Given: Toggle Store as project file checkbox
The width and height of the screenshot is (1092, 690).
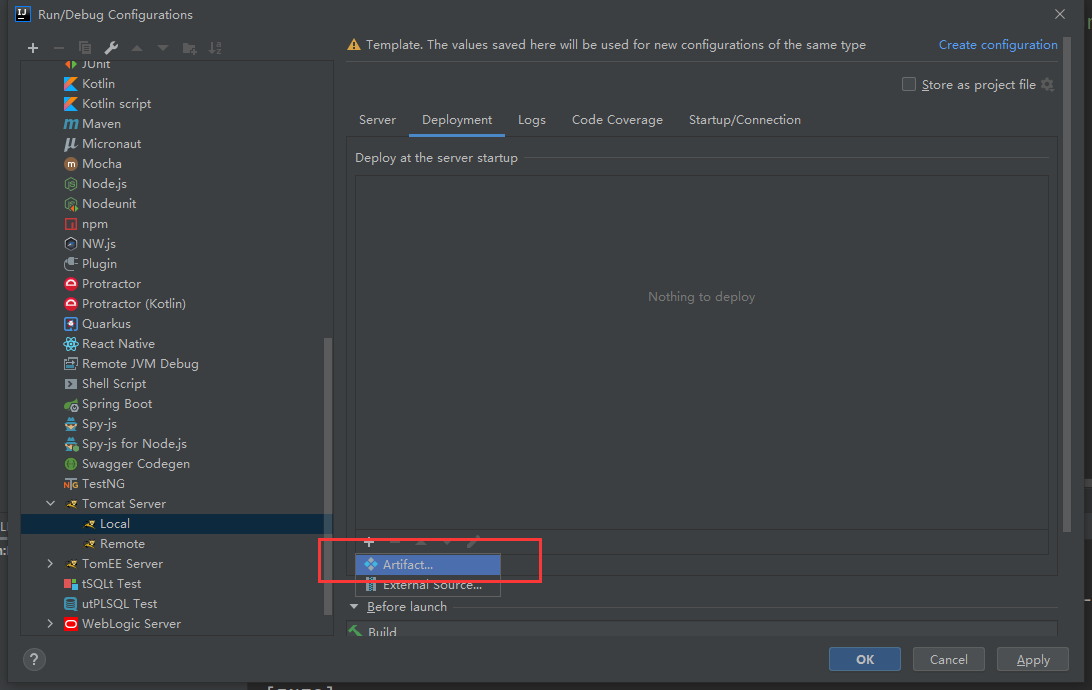Looking at the screenshot, I should (x=909, y=84).
